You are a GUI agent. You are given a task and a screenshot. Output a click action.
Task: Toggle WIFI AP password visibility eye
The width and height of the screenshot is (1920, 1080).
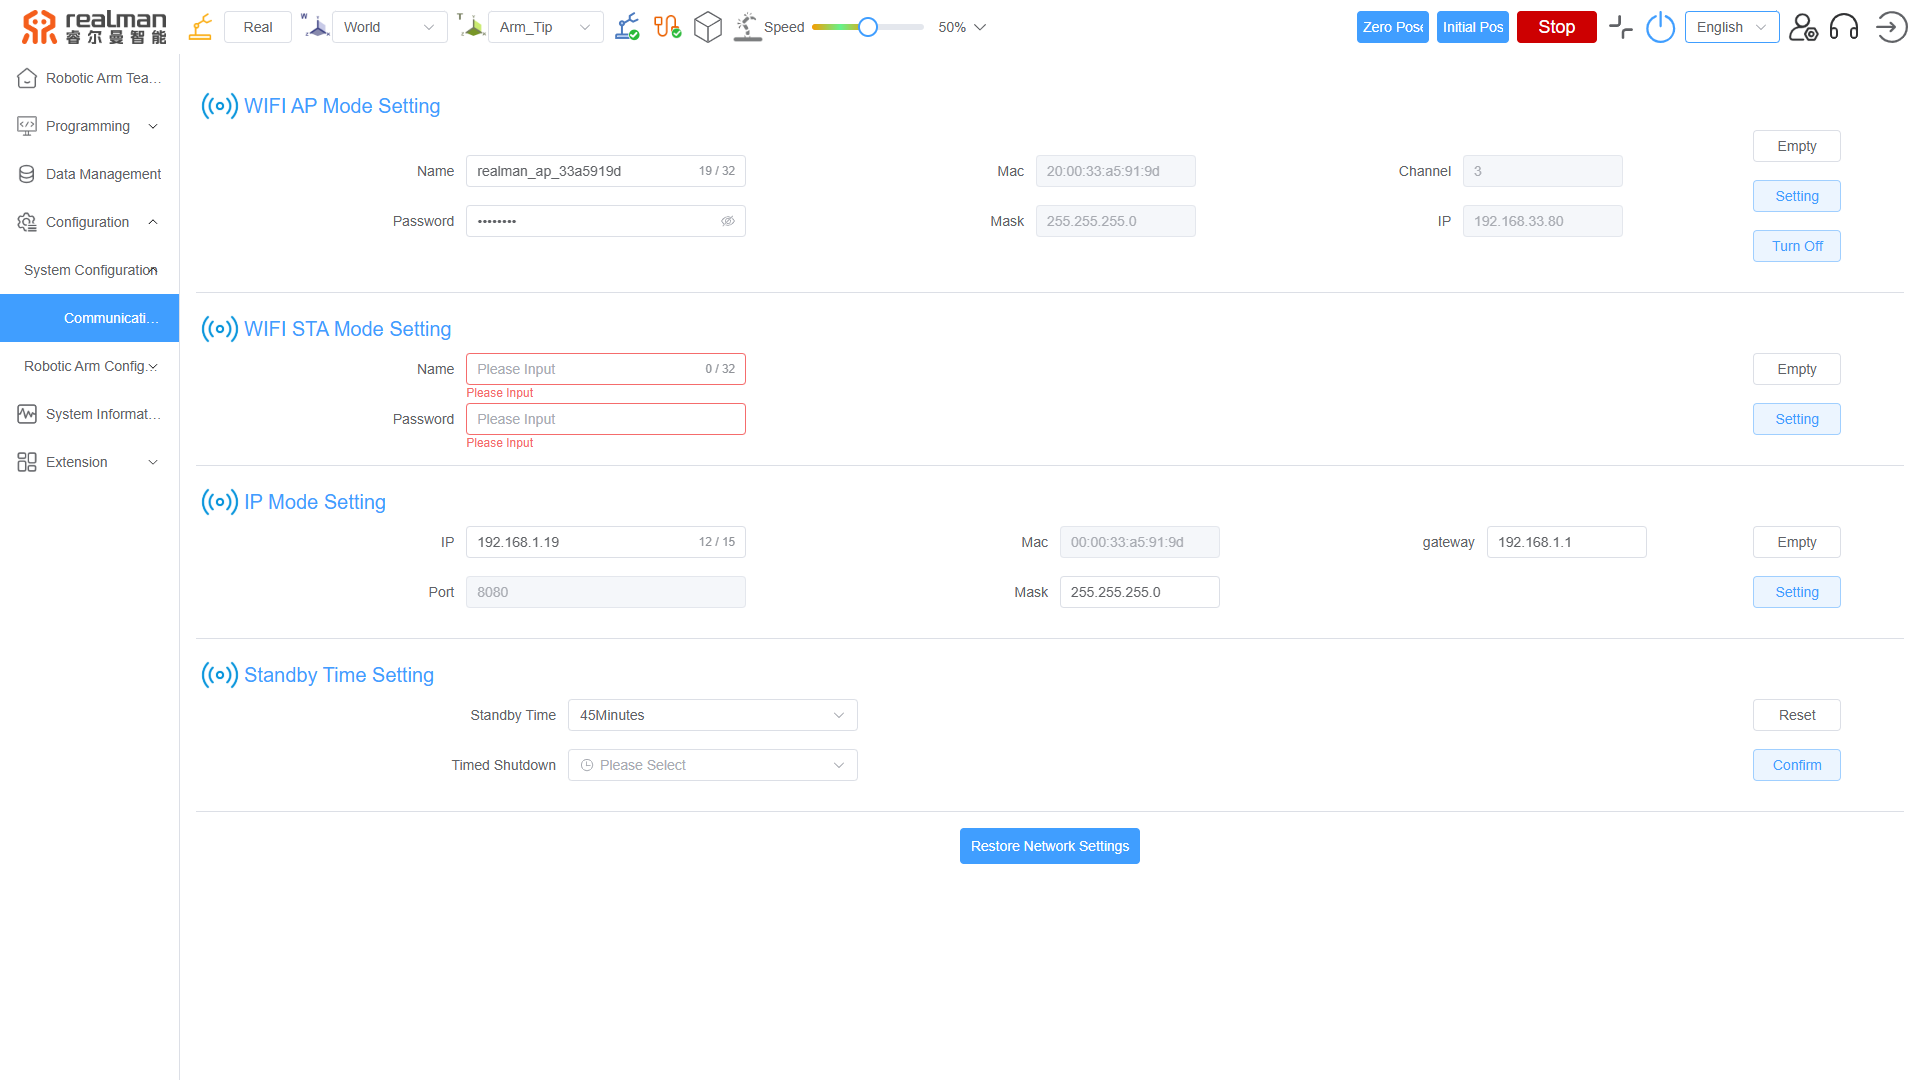(x=728, y=221)
